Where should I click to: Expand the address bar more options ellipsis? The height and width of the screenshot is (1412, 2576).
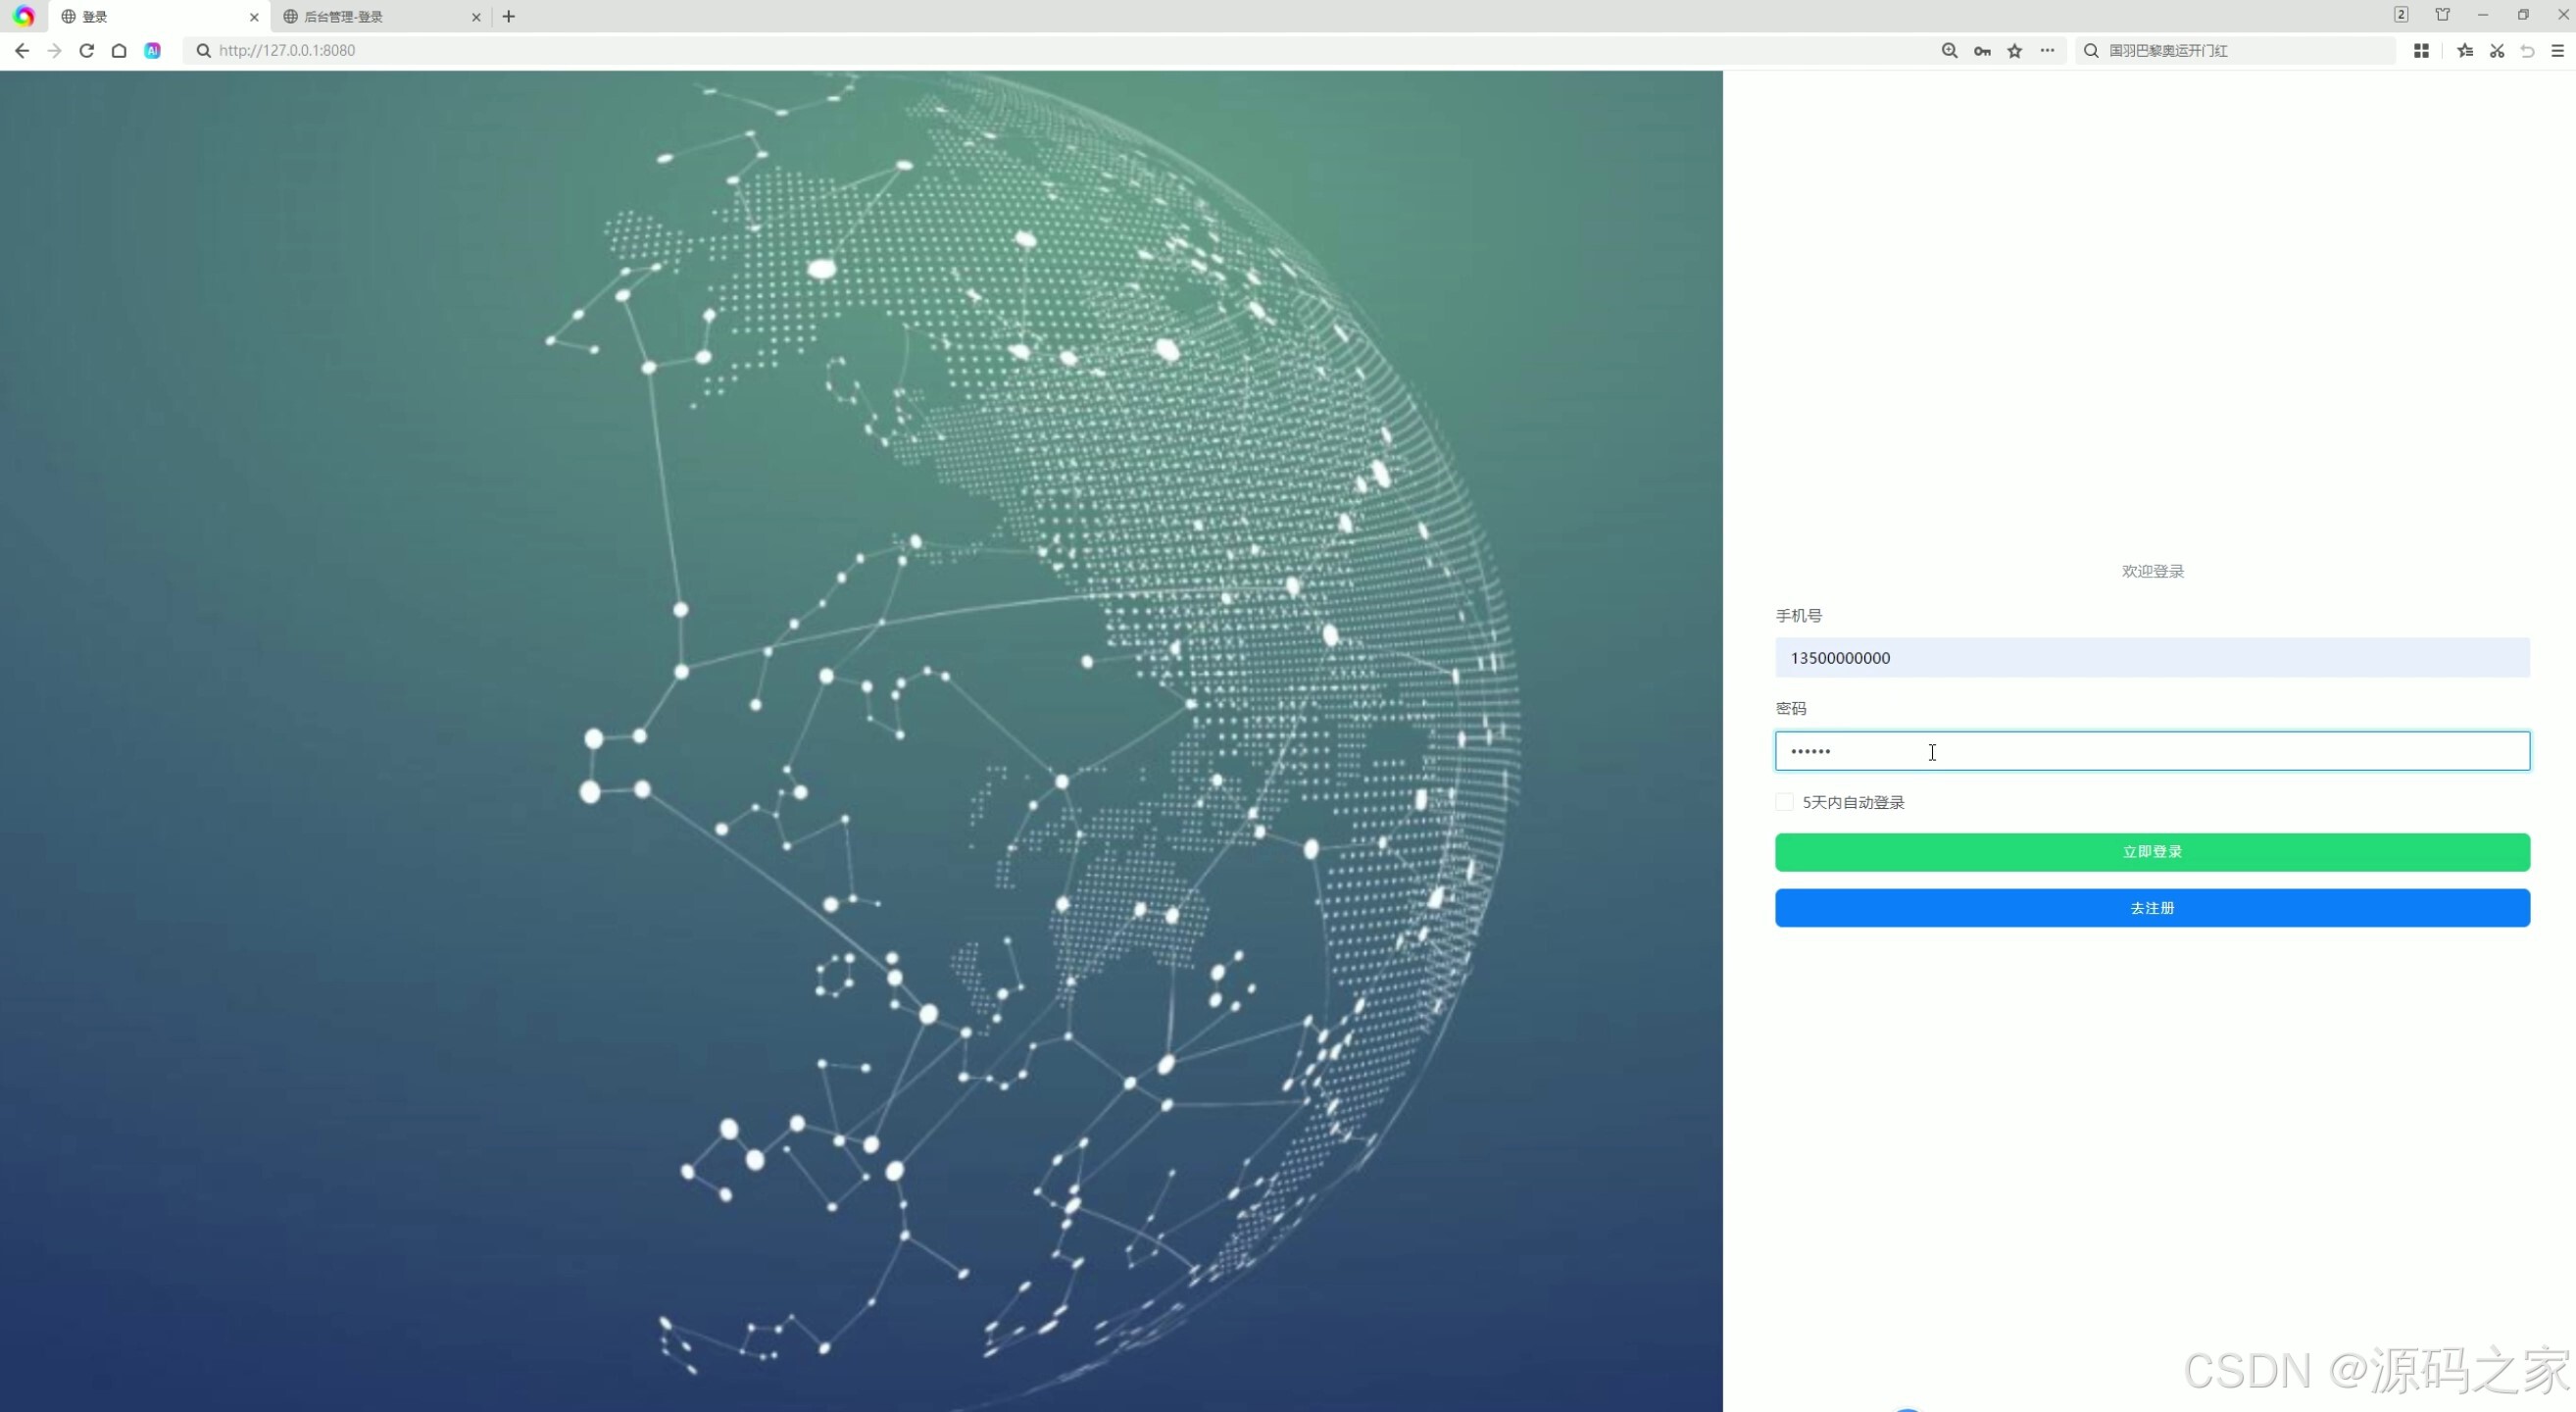click(2047, 50)
